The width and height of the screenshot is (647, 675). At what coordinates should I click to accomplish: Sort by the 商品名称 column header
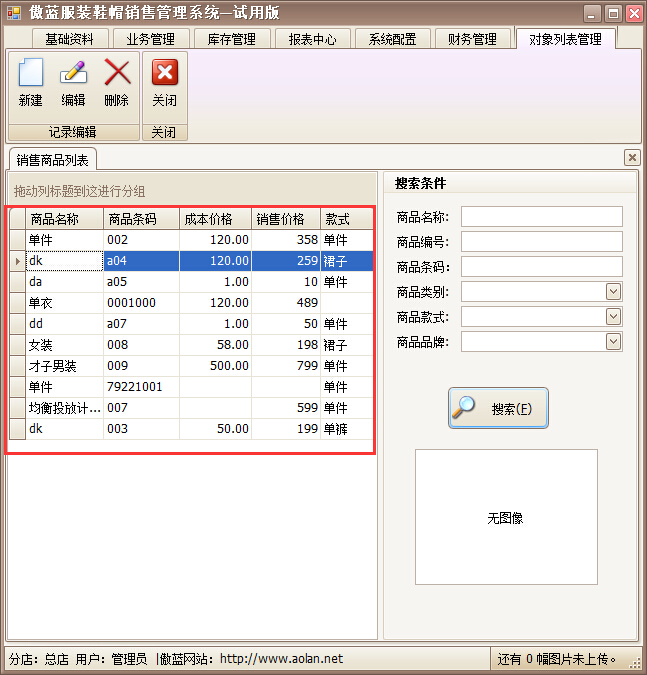65,219
